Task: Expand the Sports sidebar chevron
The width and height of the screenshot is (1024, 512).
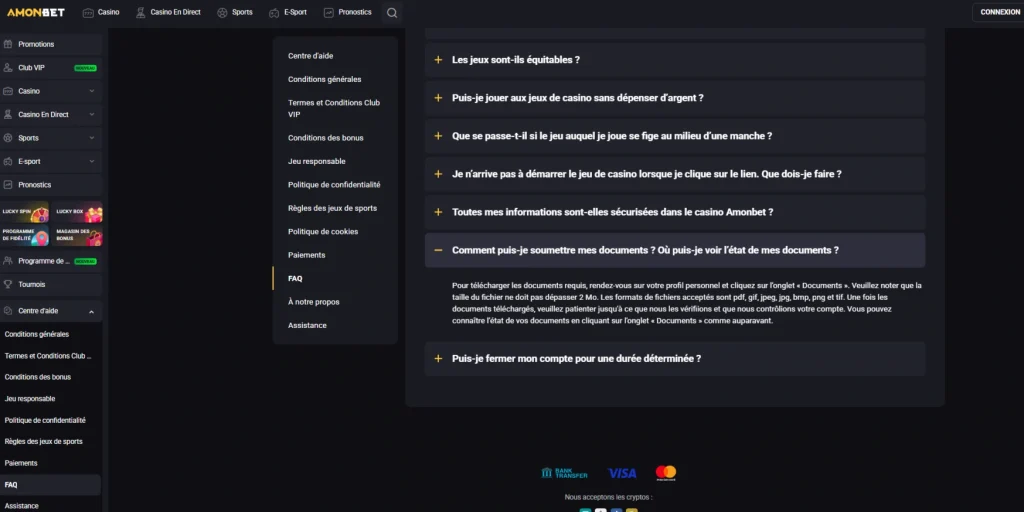Action: pos(91,138)
